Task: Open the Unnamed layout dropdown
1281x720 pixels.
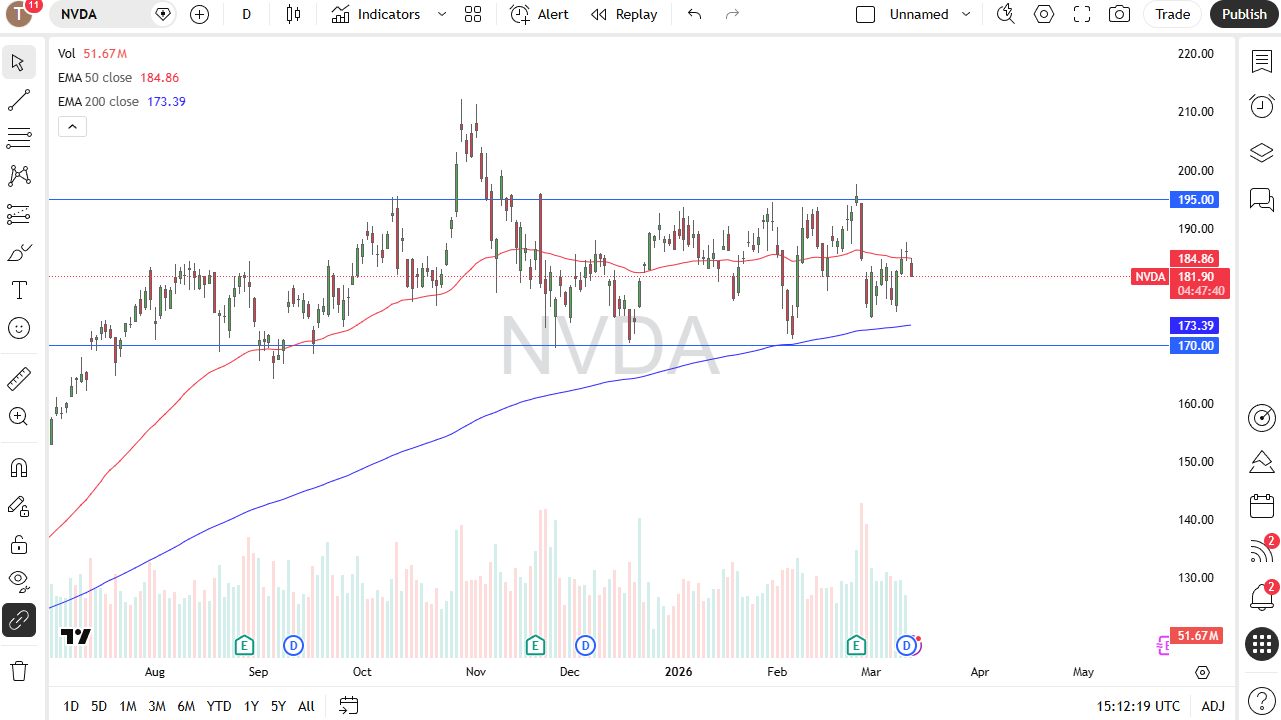Action: pos(966,14)
